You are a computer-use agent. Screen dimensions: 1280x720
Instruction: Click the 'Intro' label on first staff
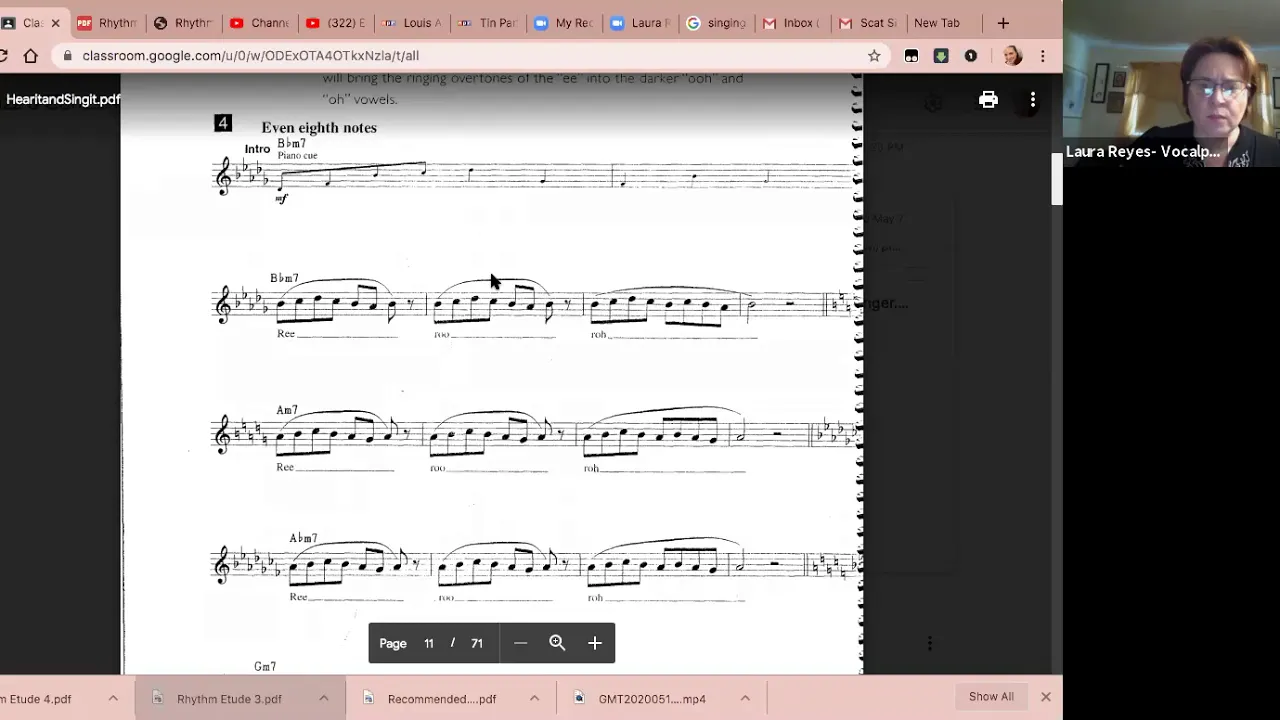pyautogui.click(x=257, y=149)
